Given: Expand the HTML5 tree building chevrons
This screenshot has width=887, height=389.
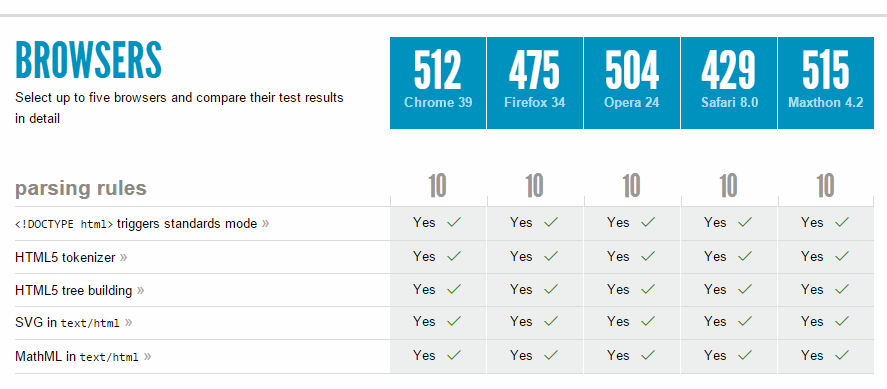Looking at the screenshot, I should (140, 291).
